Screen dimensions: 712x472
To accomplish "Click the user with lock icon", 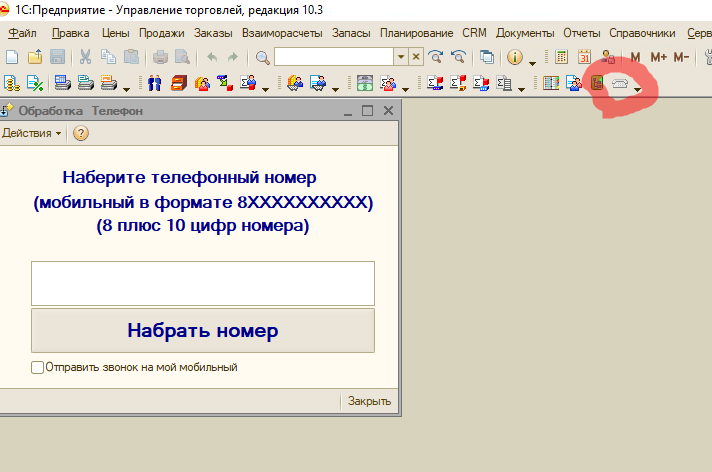I will coord(608,57).
